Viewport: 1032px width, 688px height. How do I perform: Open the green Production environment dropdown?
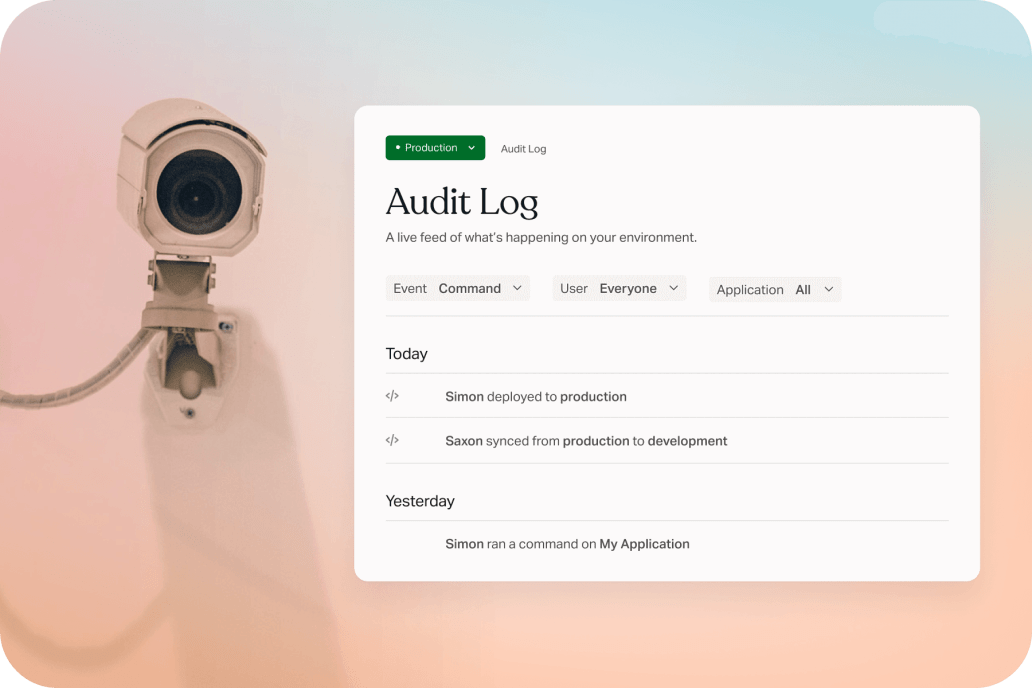coord(435,148)
